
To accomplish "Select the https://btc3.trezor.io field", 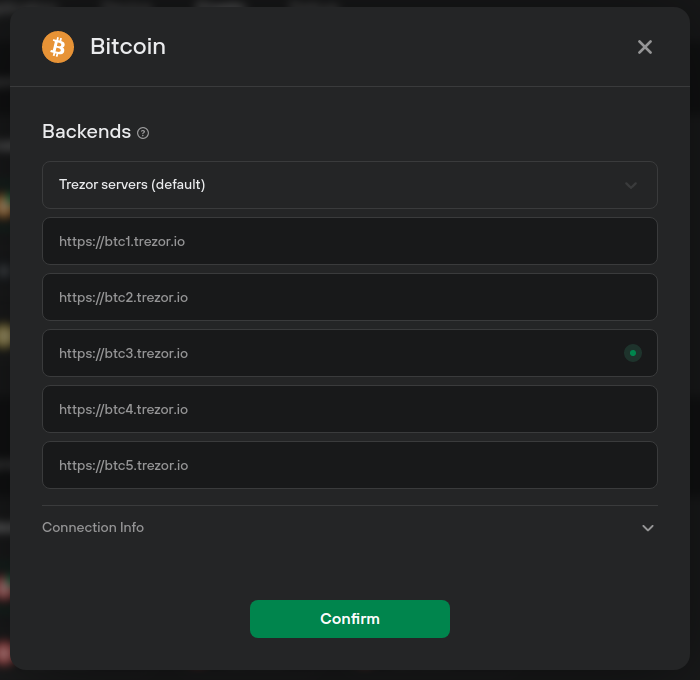I will coord(350,353).
